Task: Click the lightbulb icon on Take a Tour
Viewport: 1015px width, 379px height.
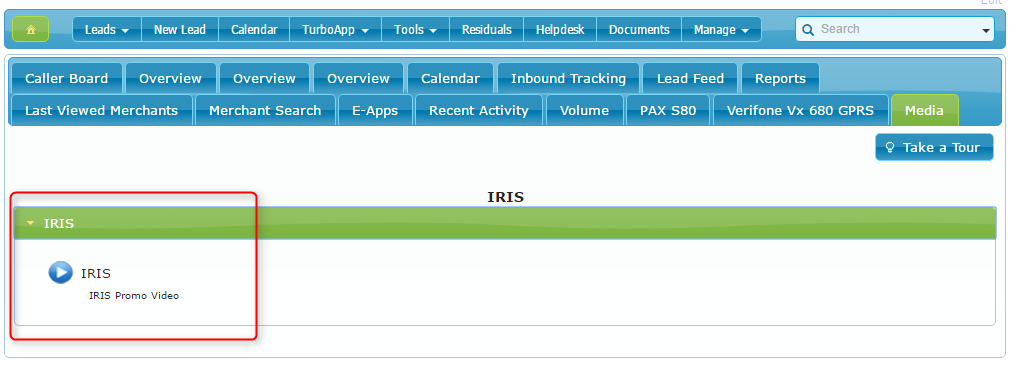Action: click(x=889, y=148)
